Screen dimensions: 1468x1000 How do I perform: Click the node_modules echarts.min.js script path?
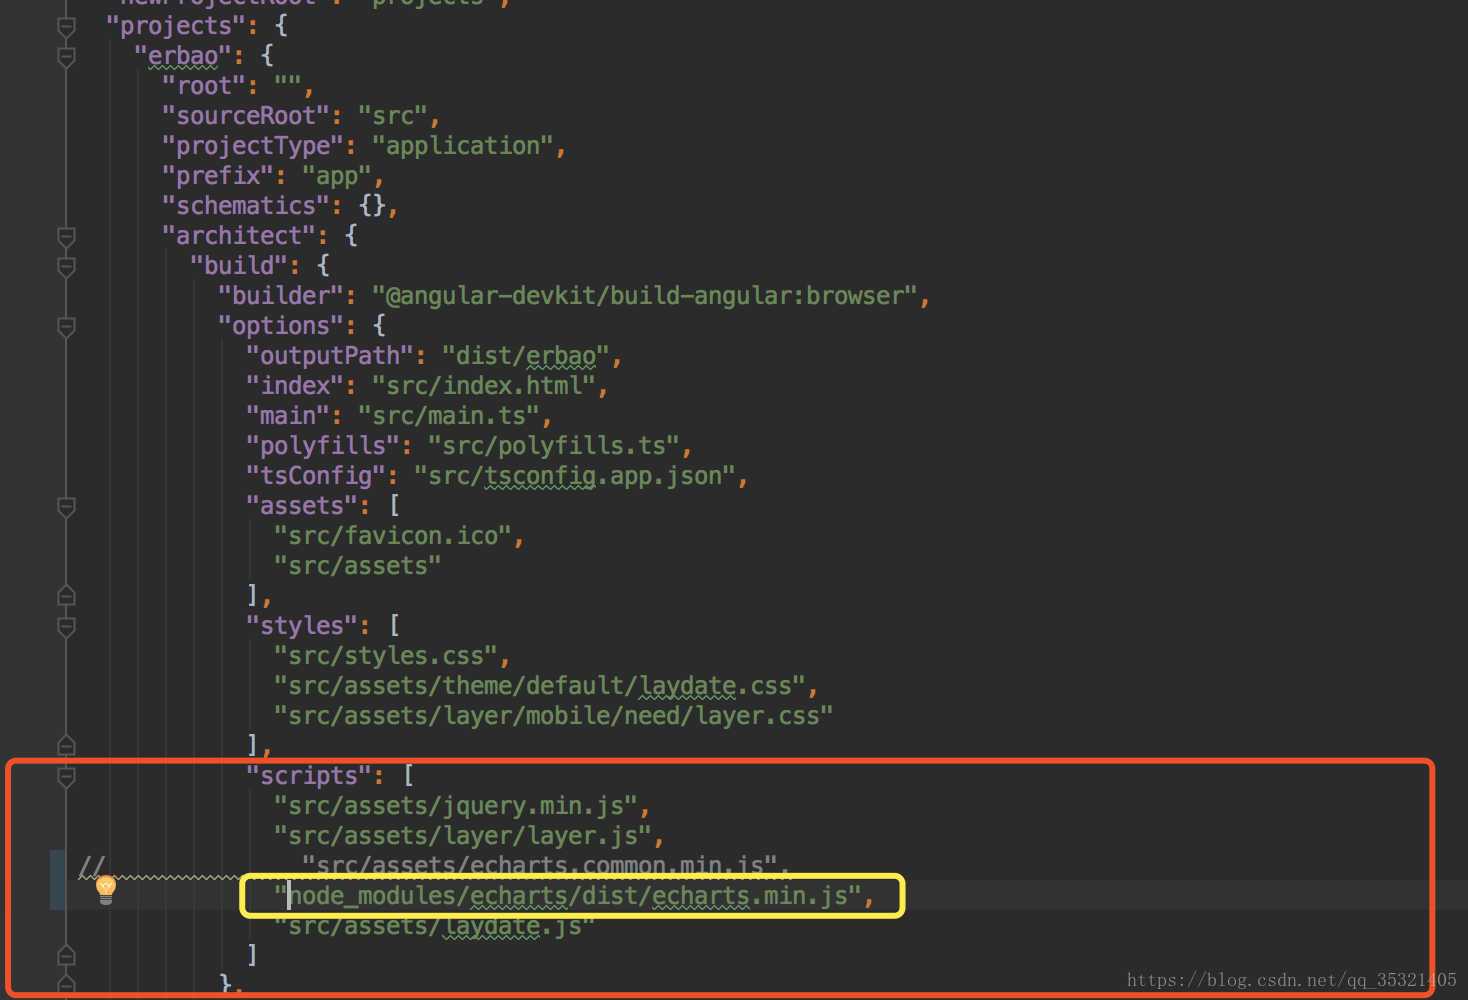point(567,896)
